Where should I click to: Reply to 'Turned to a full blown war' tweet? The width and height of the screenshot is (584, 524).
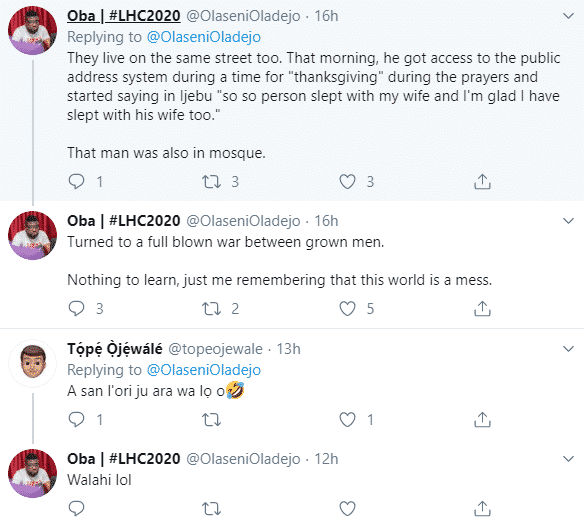(77, 308)
